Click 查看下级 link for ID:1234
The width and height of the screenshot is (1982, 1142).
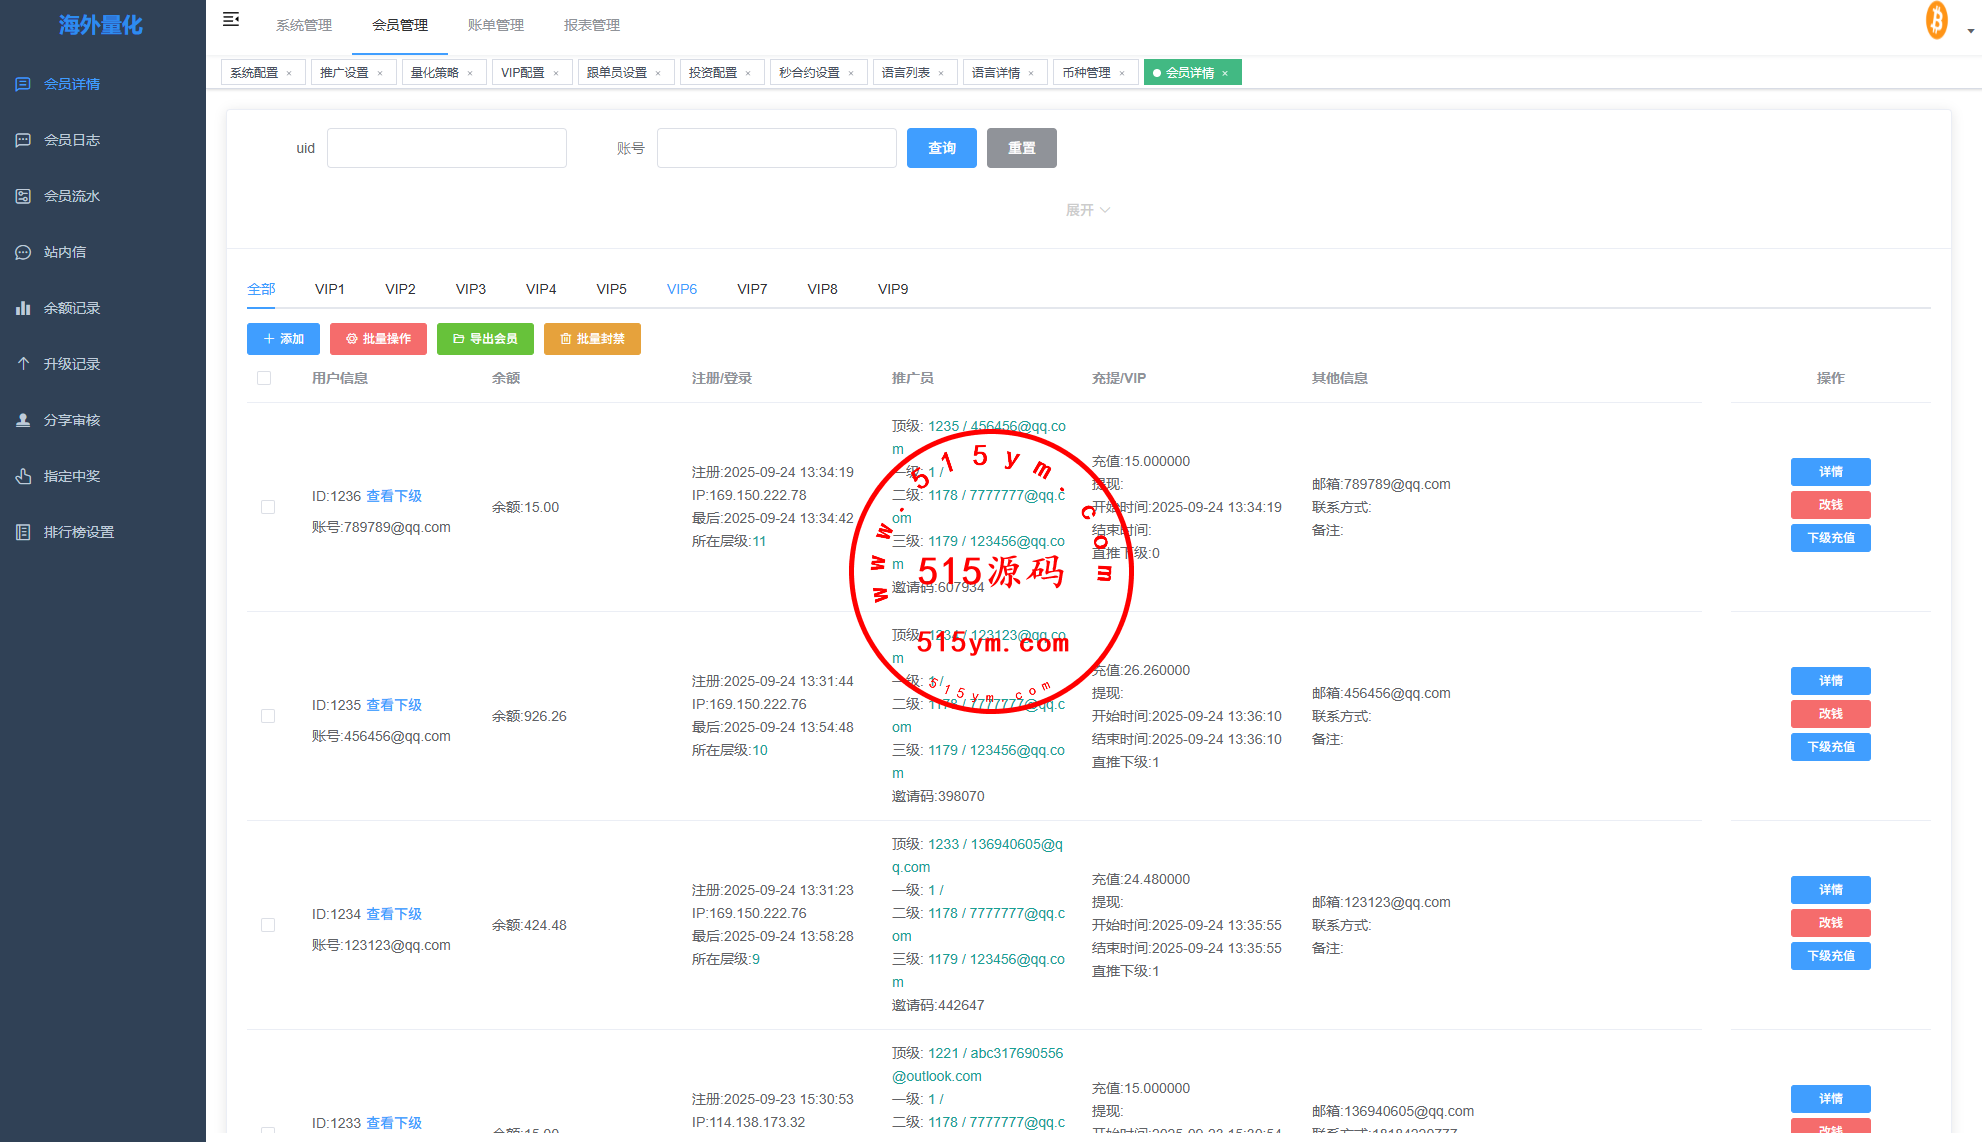pos(394,914)
